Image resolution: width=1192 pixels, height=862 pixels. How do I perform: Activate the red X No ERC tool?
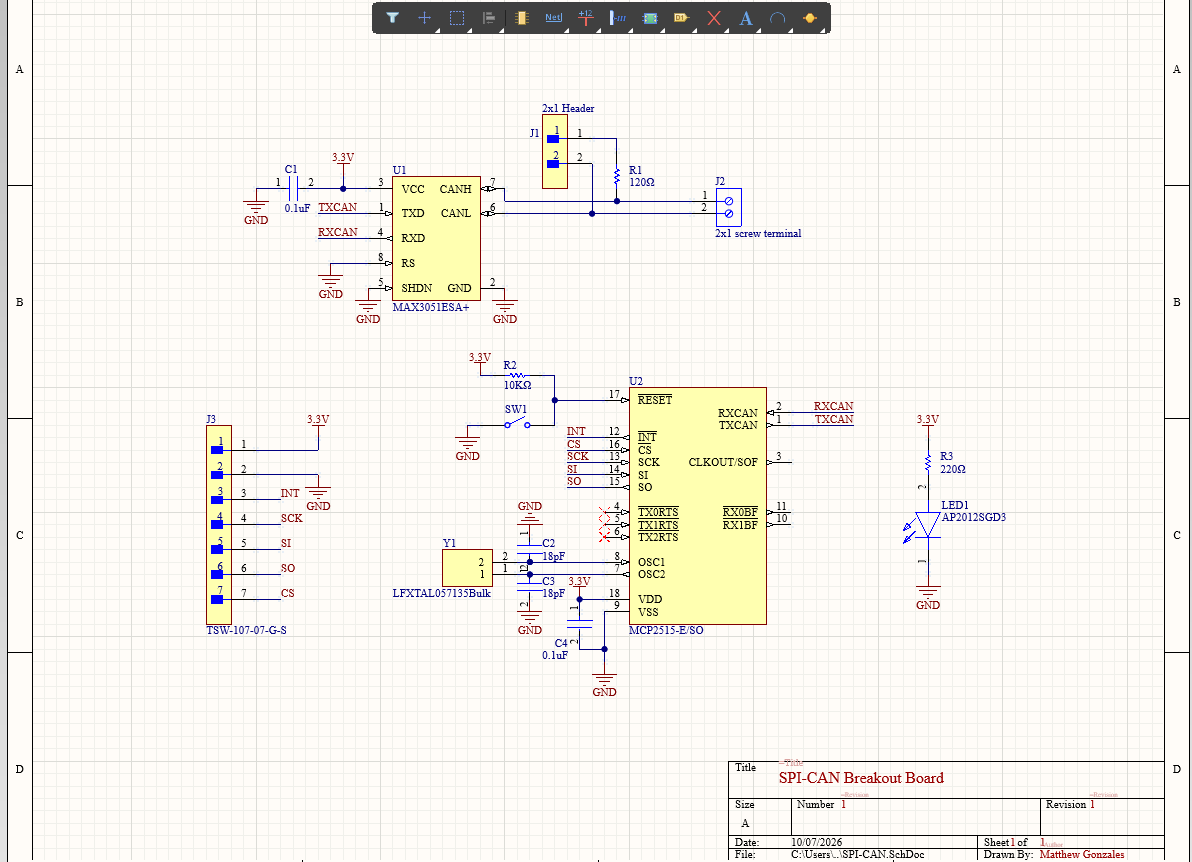(714, 17)
